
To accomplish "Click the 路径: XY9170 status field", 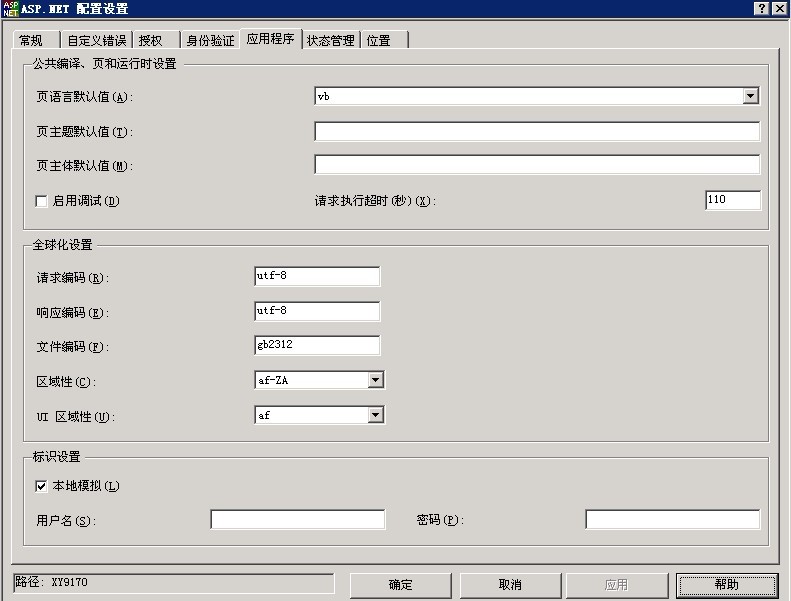I will (x=173, y=583).
